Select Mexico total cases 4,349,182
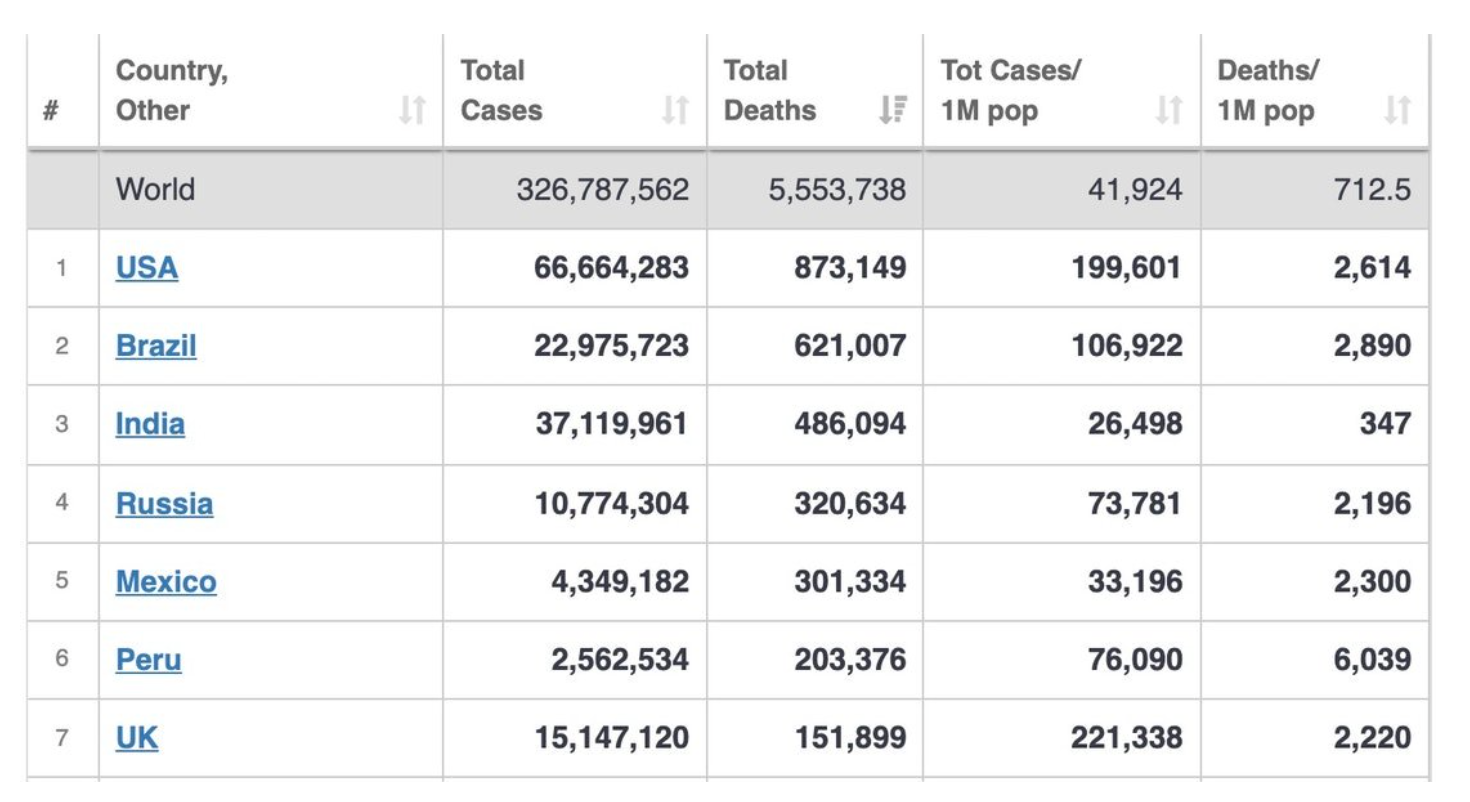 (620, 581)
